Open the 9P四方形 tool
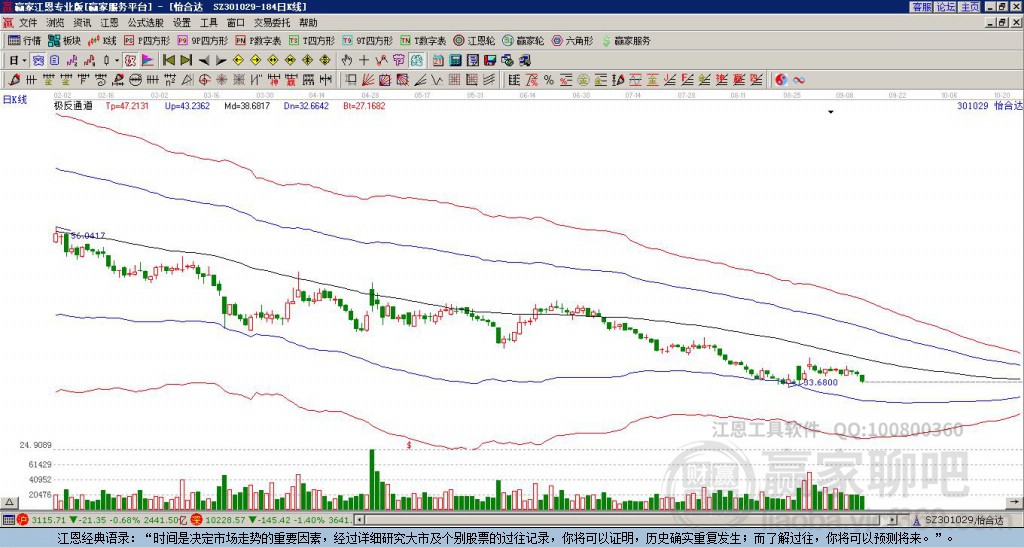 (x=202, y=40)
